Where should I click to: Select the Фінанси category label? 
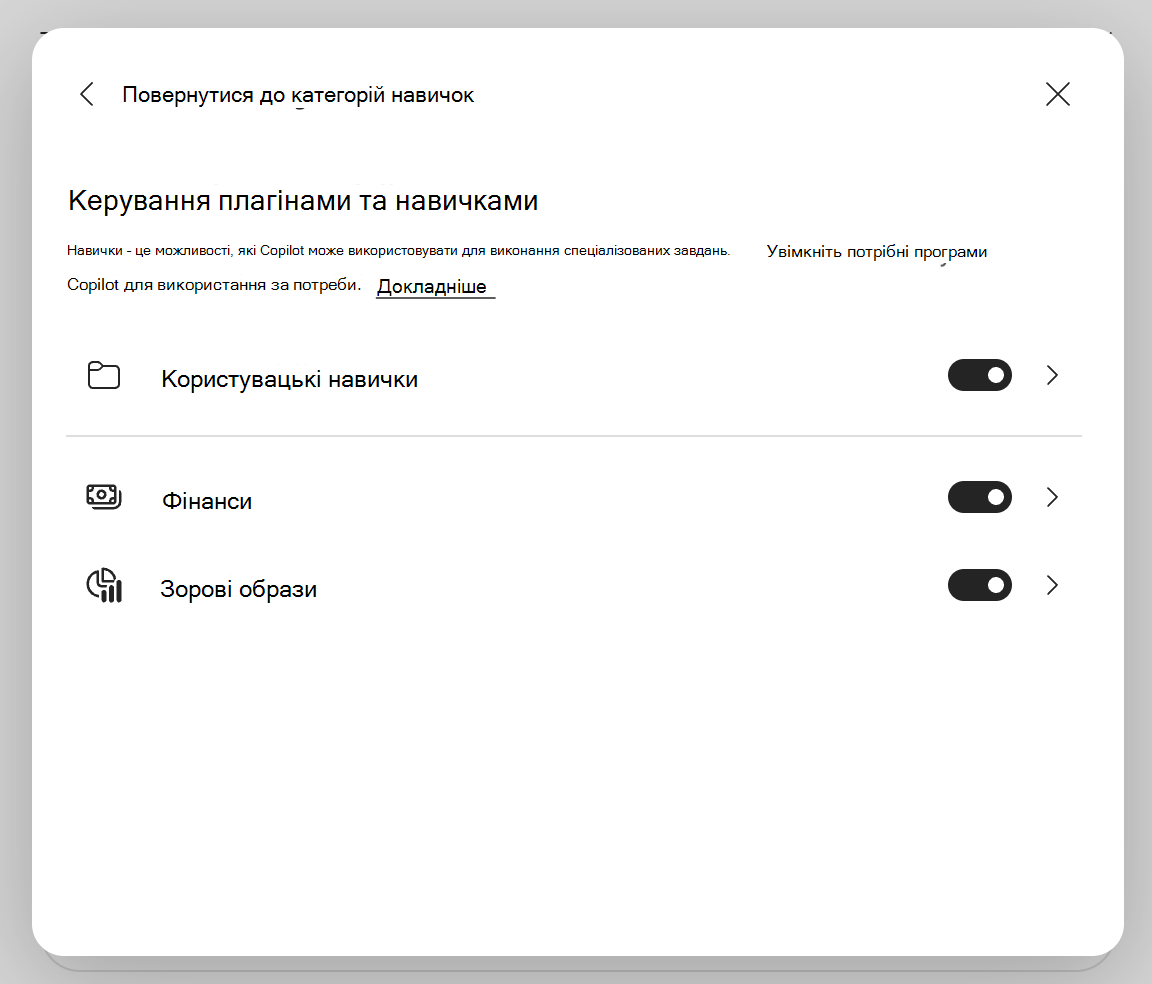(206, 501)
